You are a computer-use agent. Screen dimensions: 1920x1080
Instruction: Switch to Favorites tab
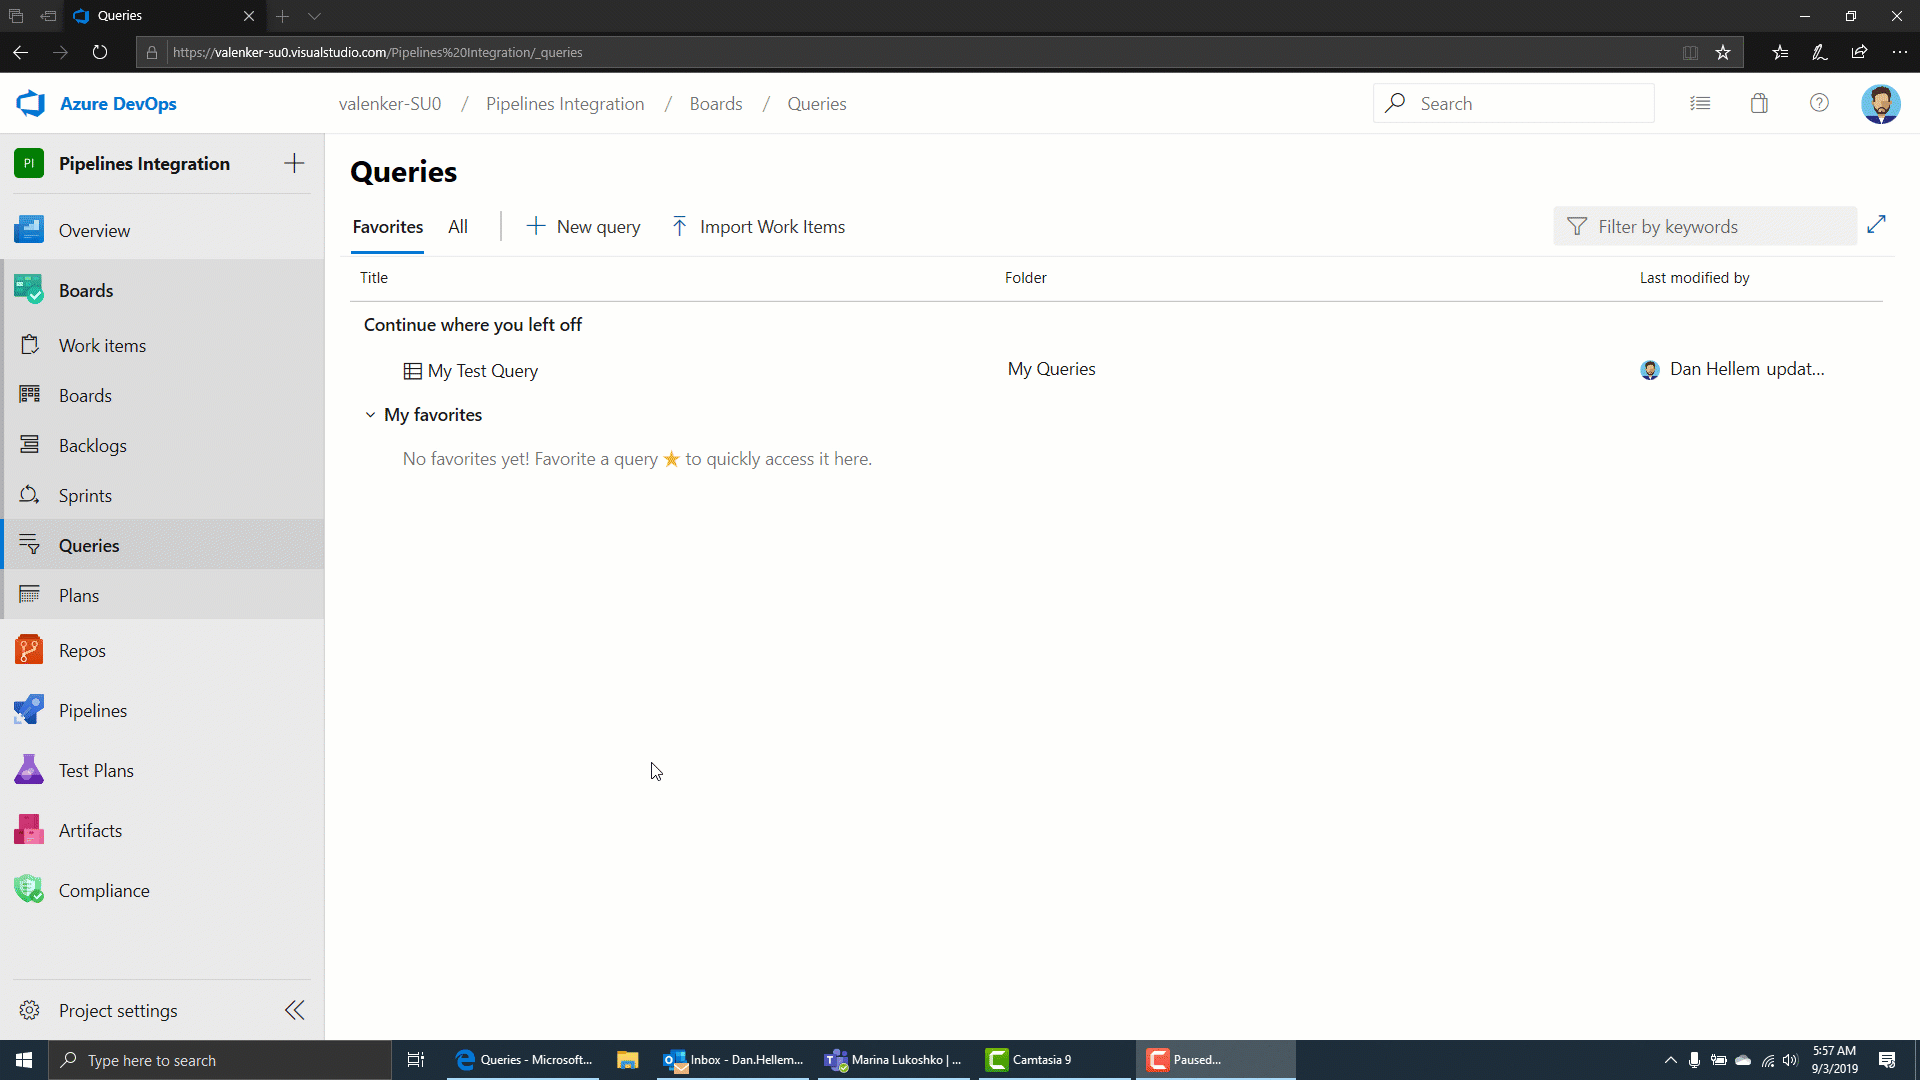coord(388,227)
